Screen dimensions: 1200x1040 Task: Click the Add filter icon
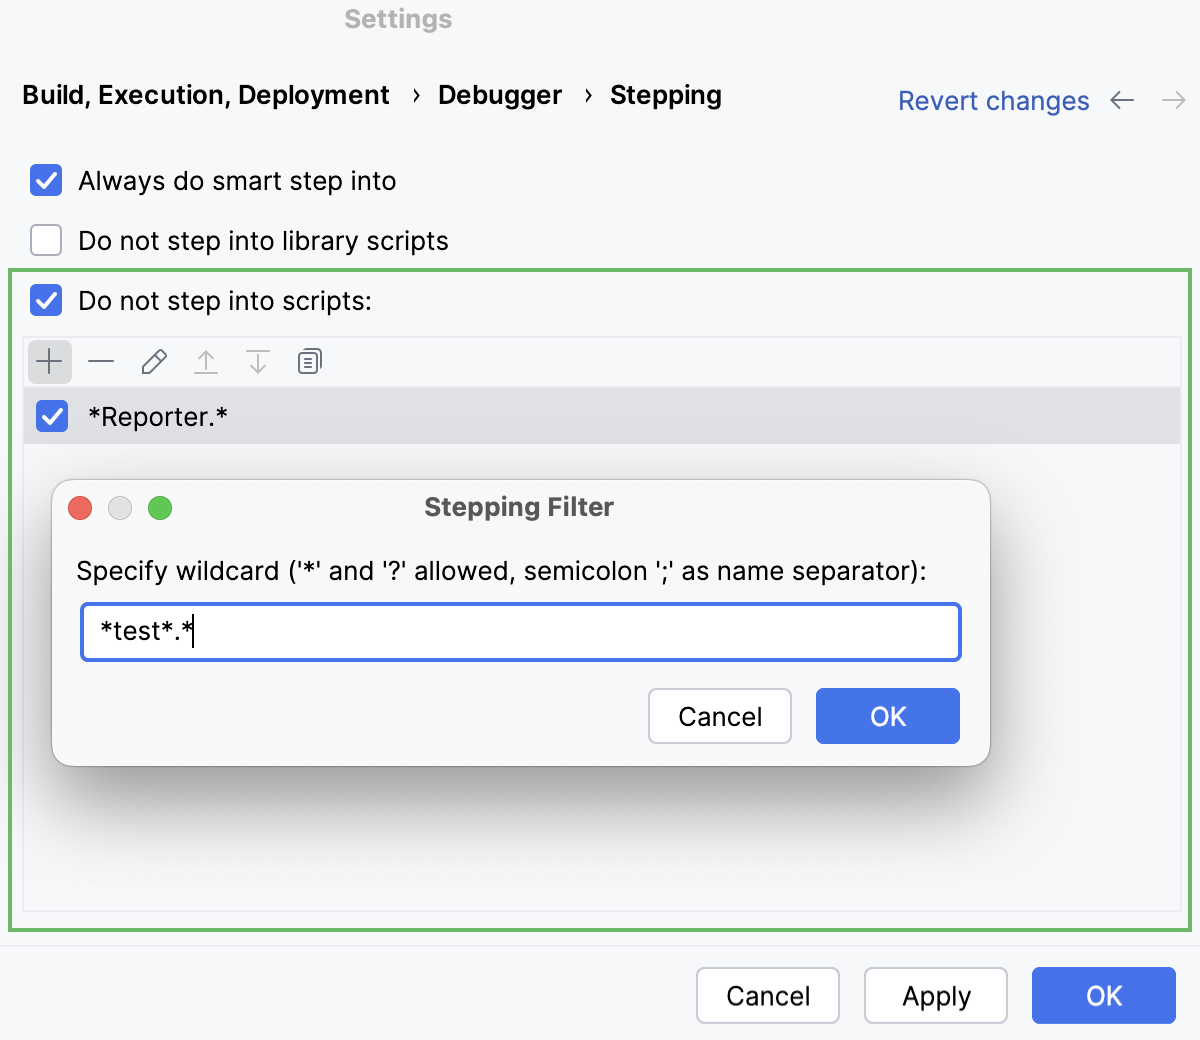49,361
